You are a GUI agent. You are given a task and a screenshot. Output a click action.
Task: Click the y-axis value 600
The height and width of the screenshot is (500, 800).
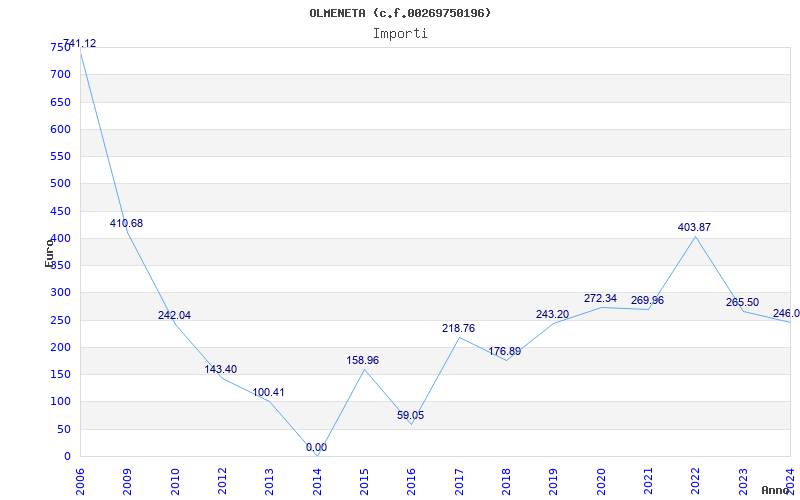click(x=60, y=129)
